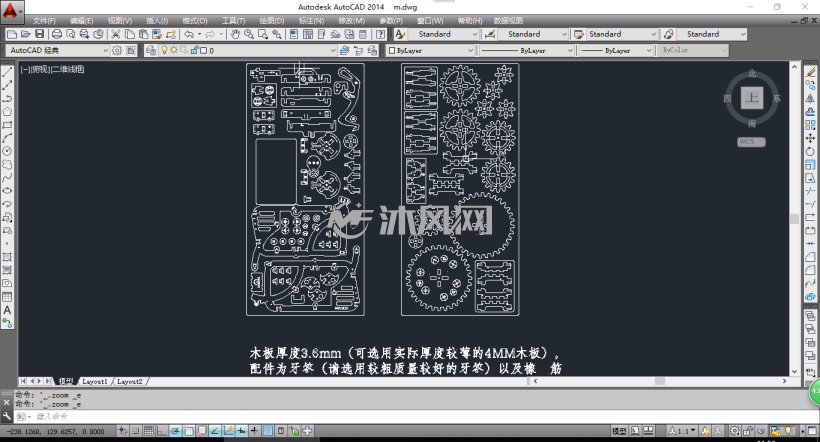Click the Zoom Window icon
820x442 pixels.
tap(263, 34)
